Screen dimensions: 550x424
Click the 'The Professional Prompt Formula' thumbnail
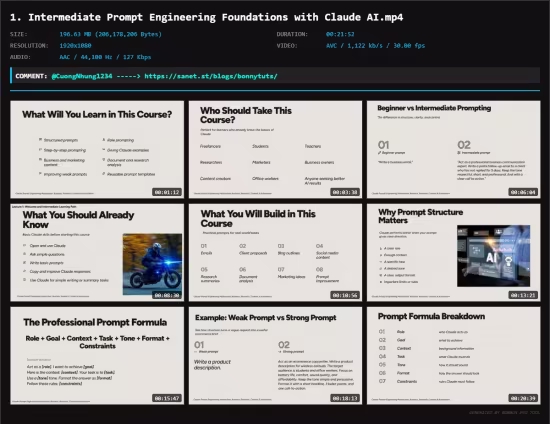[x=97, y=356]
